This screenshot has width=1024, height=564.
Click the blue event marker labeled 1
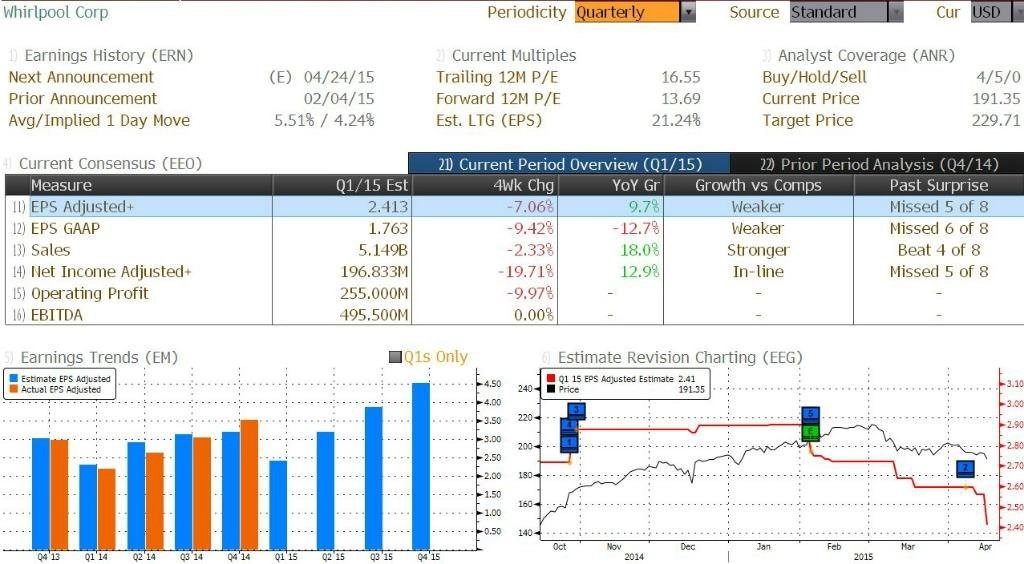click(x=569, y=443)
